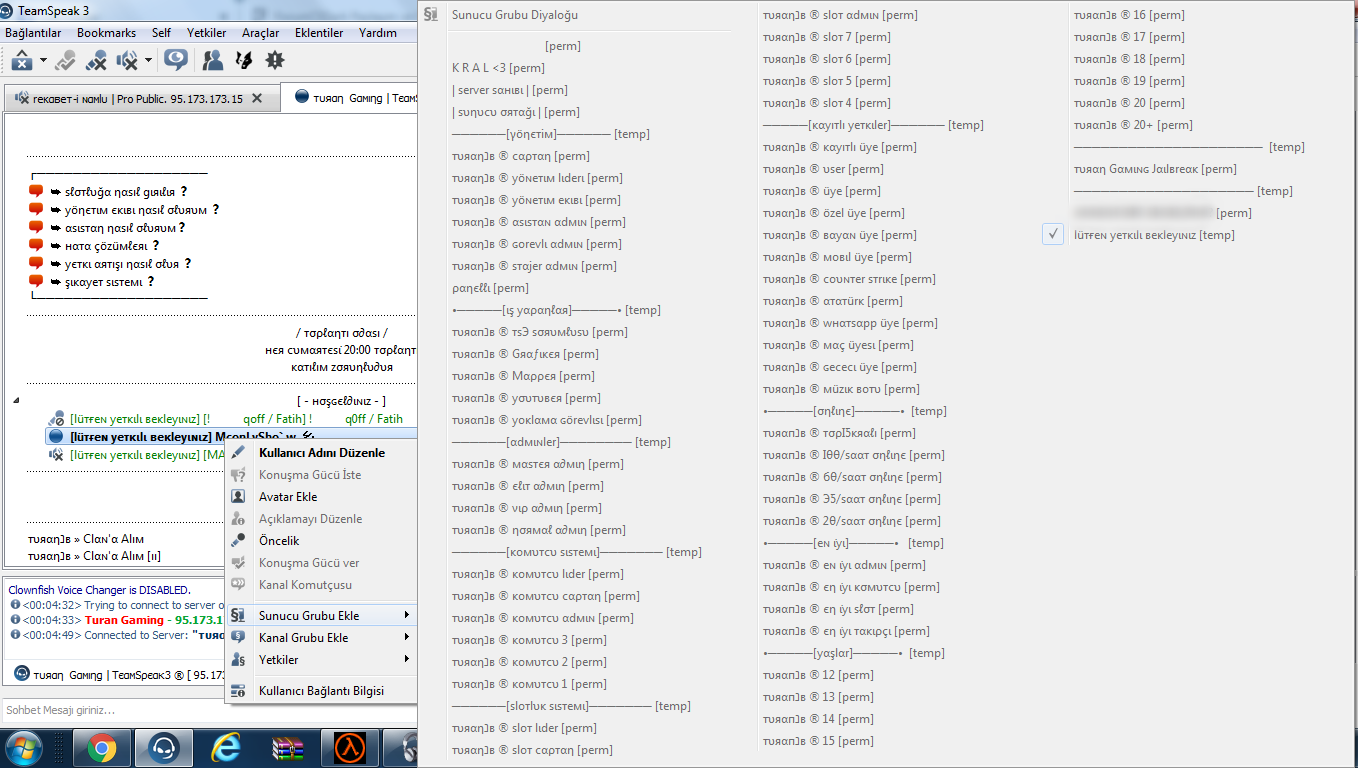Screen dimensions: 1358x768
Task: Open the dropdown arrow beside mute speakers
Action: 148,61
